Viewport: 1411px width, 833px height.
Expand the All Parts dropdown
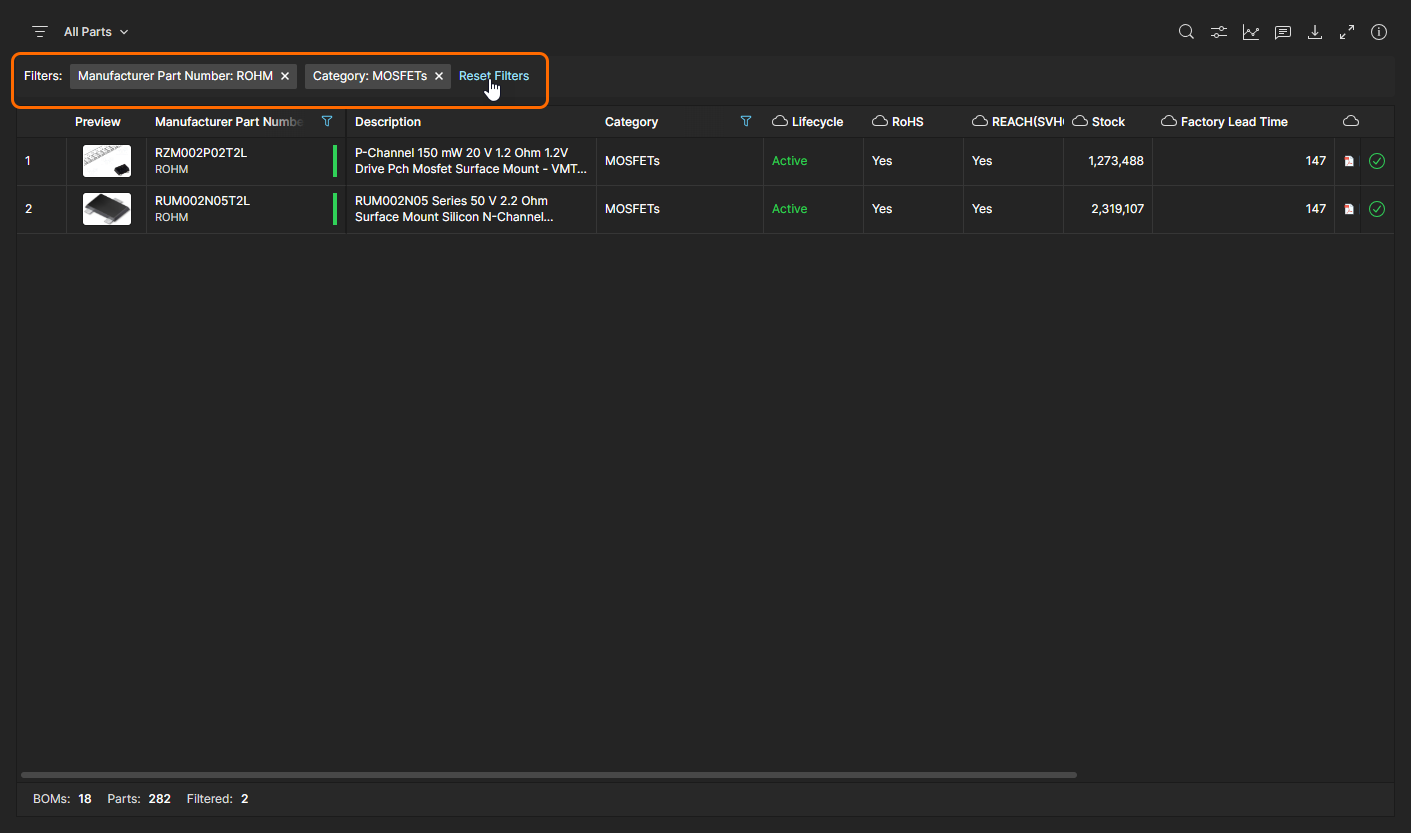coord(96,32)
